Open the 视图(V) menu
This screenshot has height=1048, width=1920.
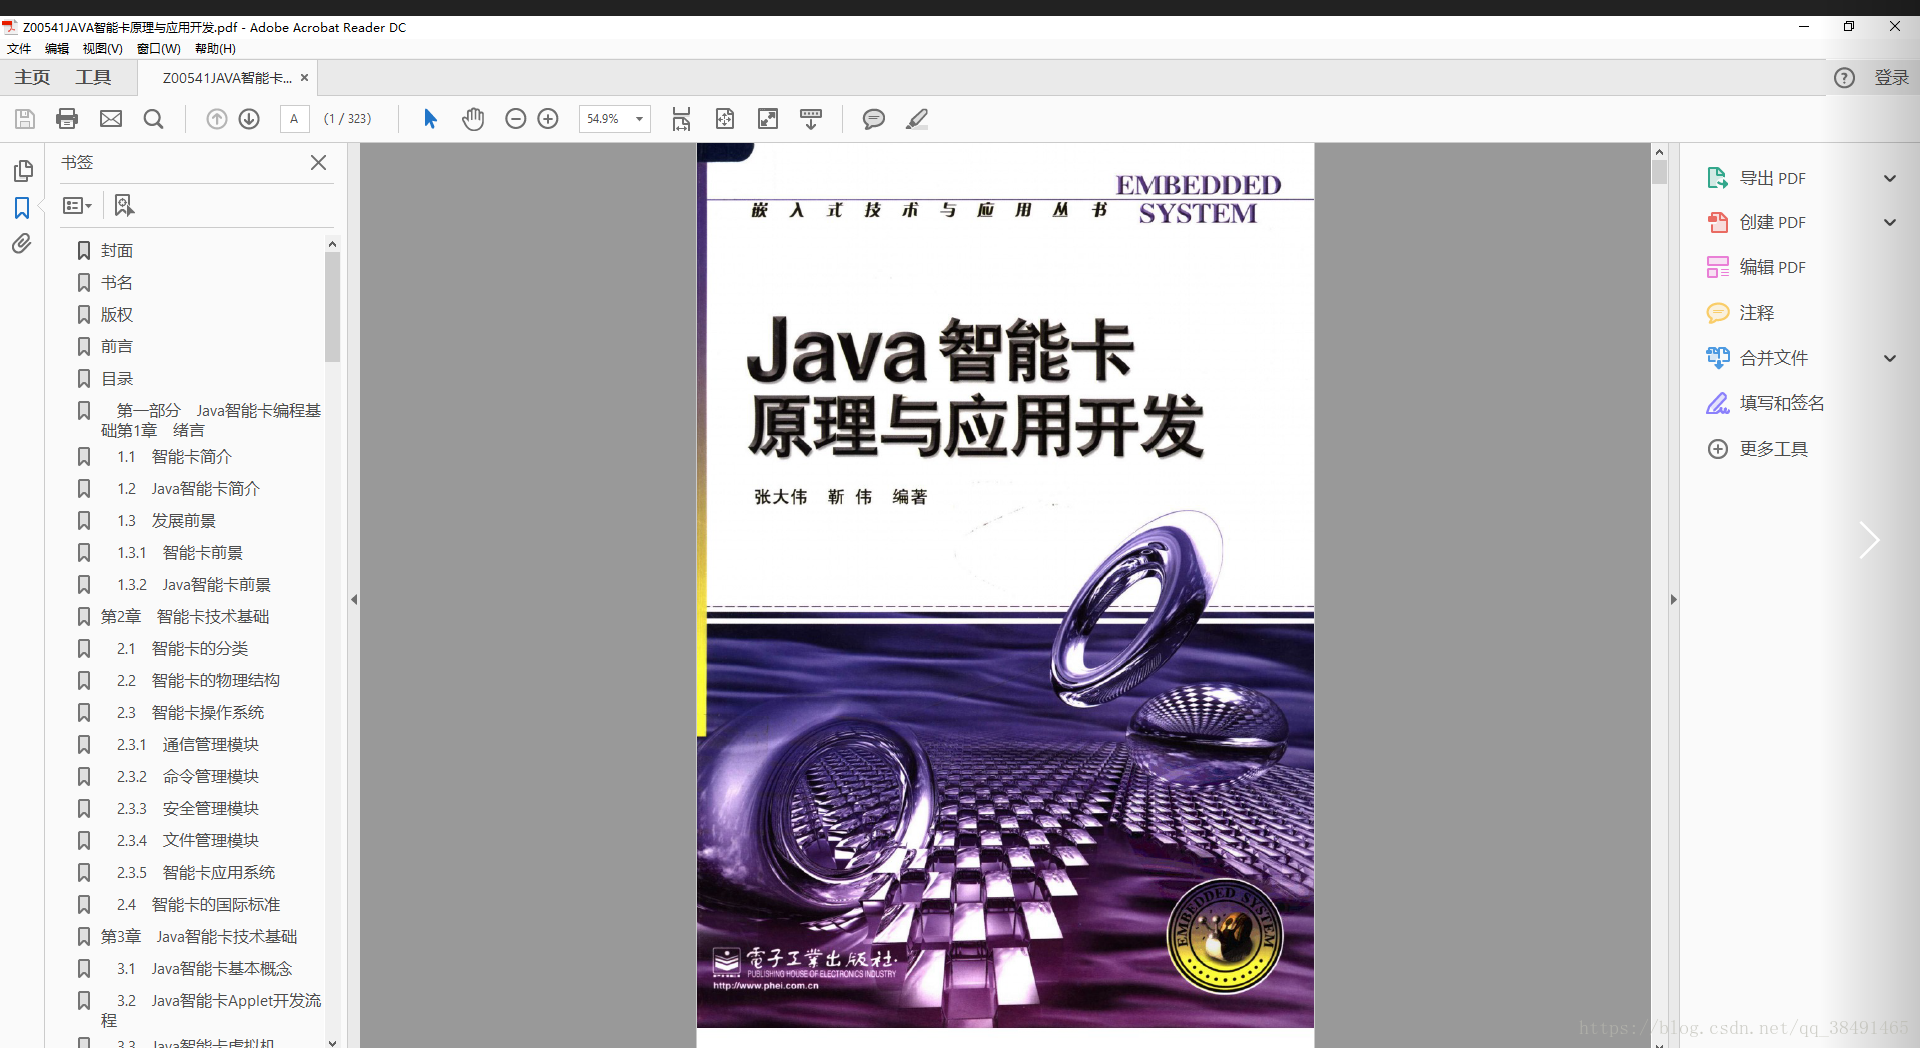tap(102, 48)
